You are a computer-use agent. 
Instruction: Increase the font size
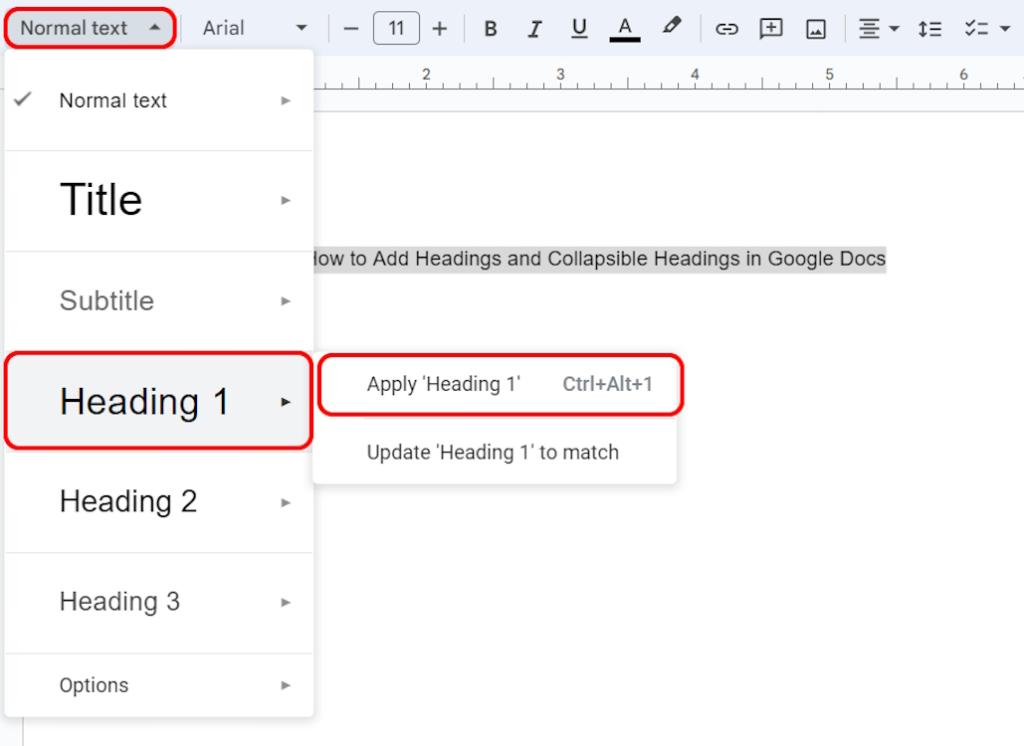coord(440,28)
